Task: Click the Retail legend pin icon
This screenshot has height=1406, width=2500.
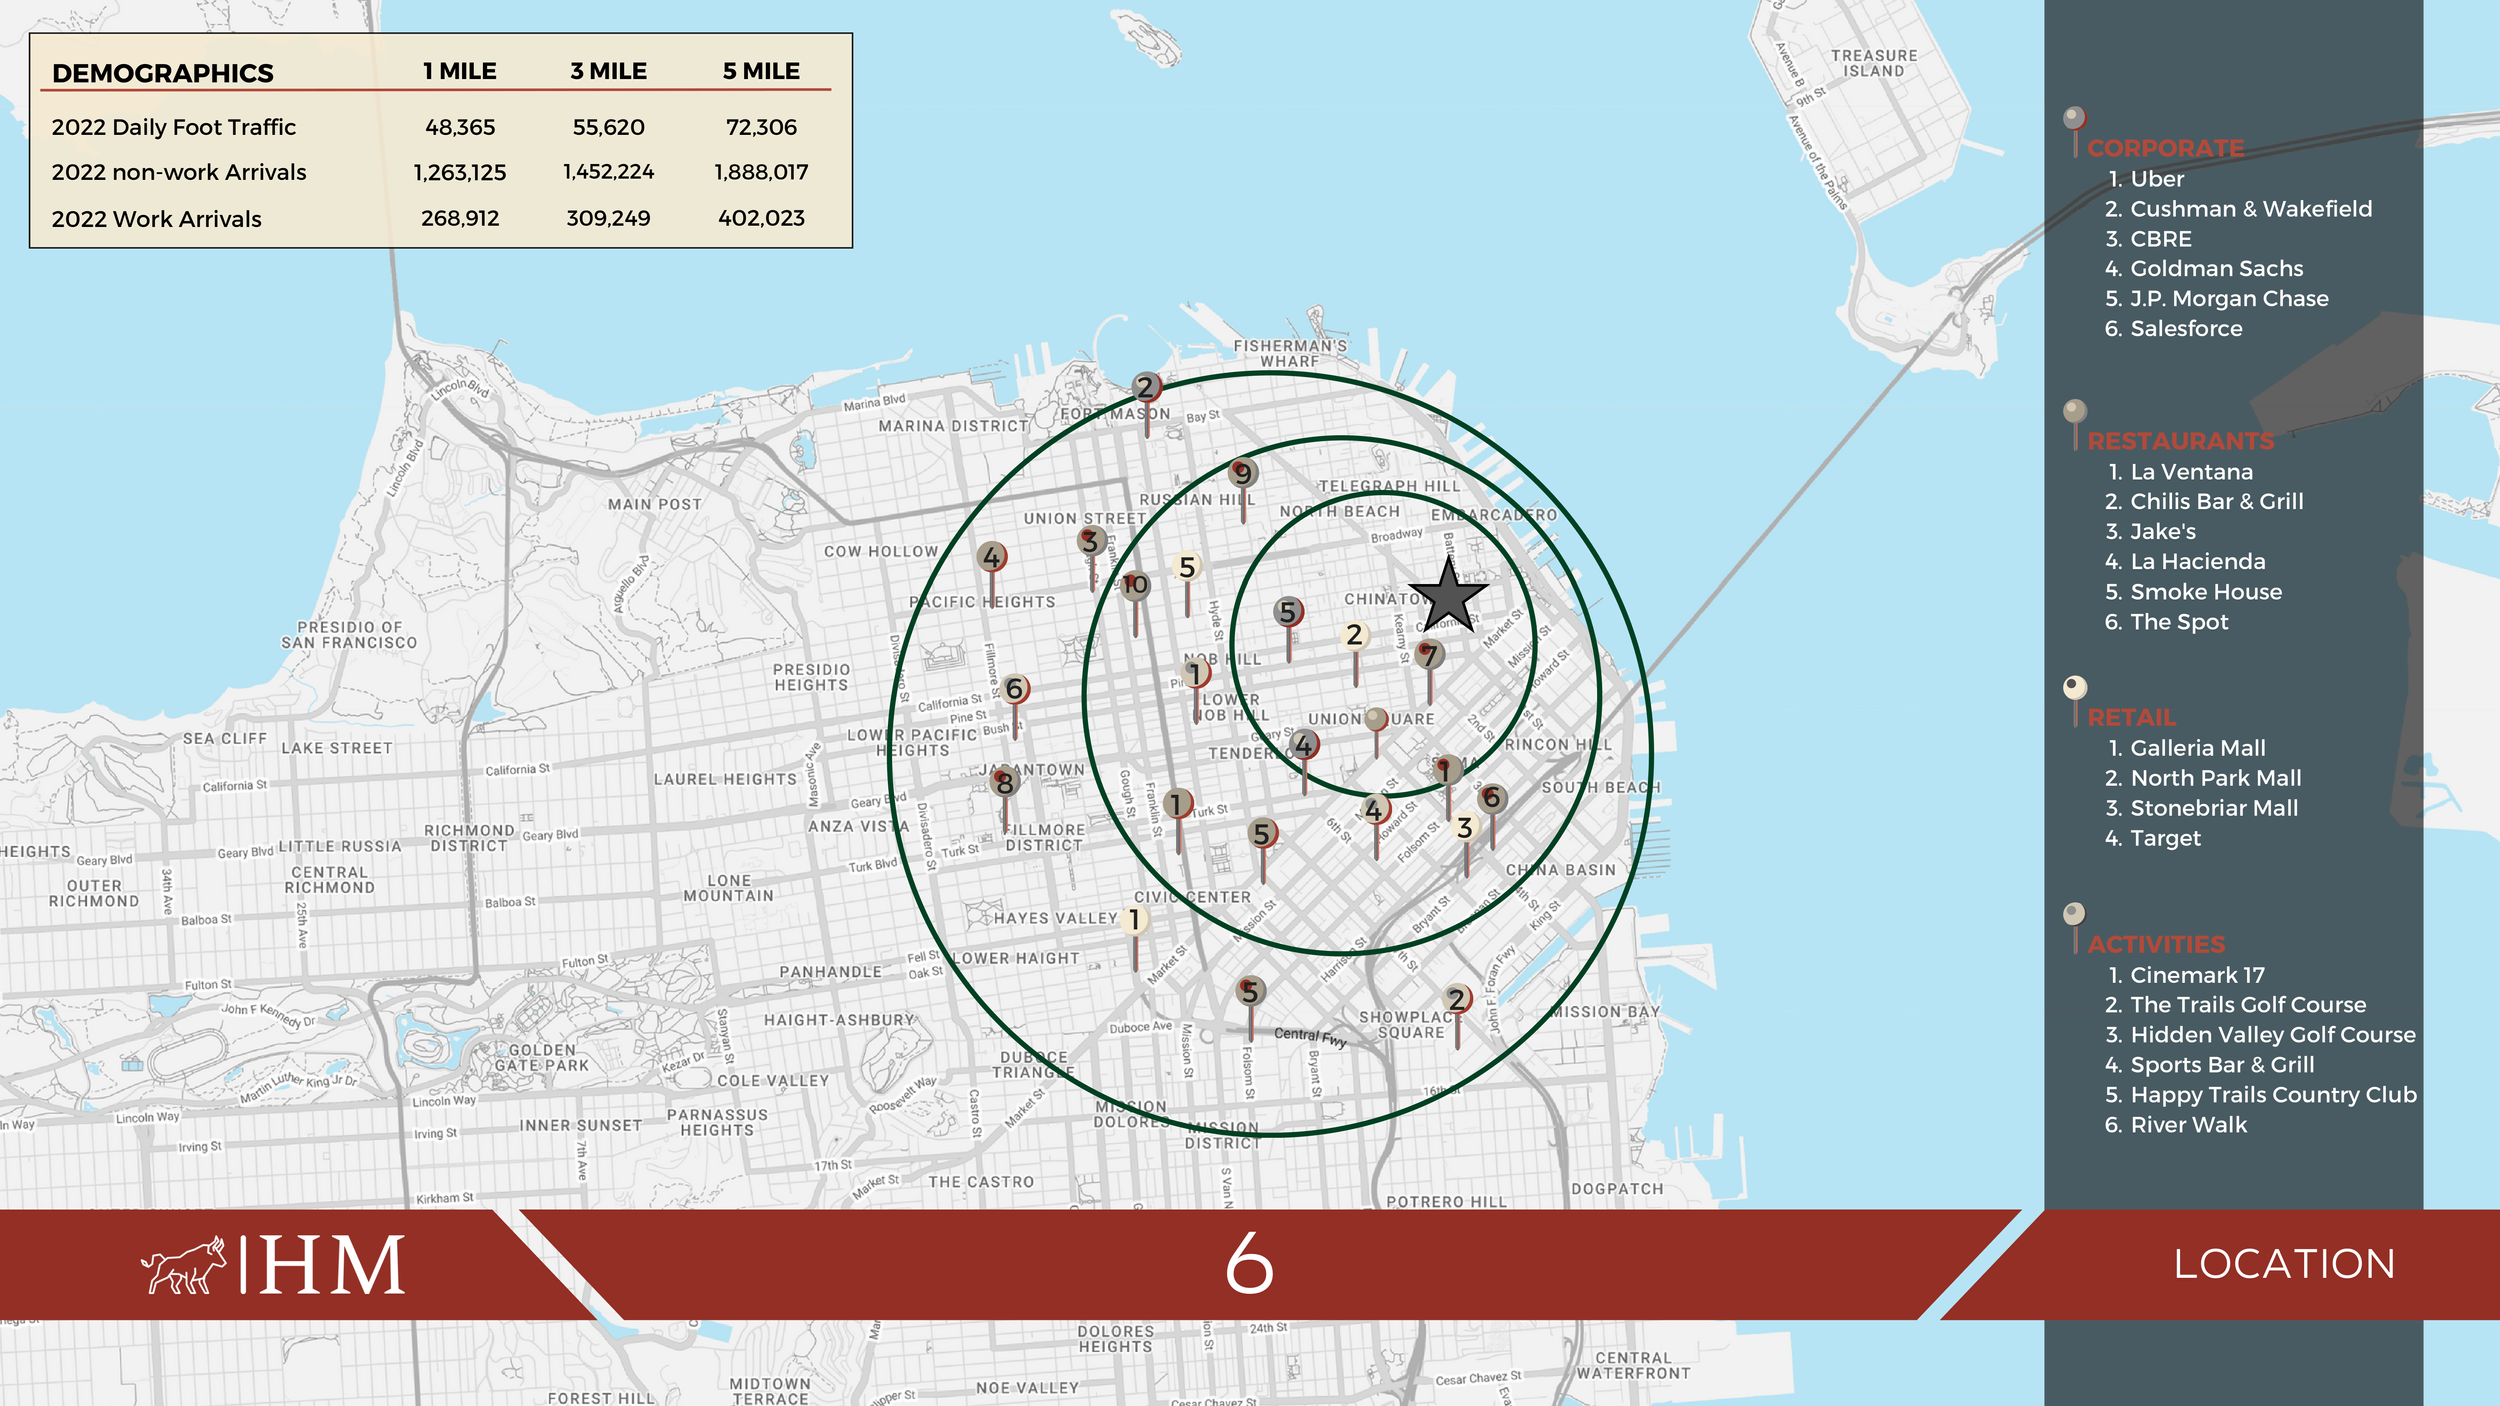Action: (2075, 700)
